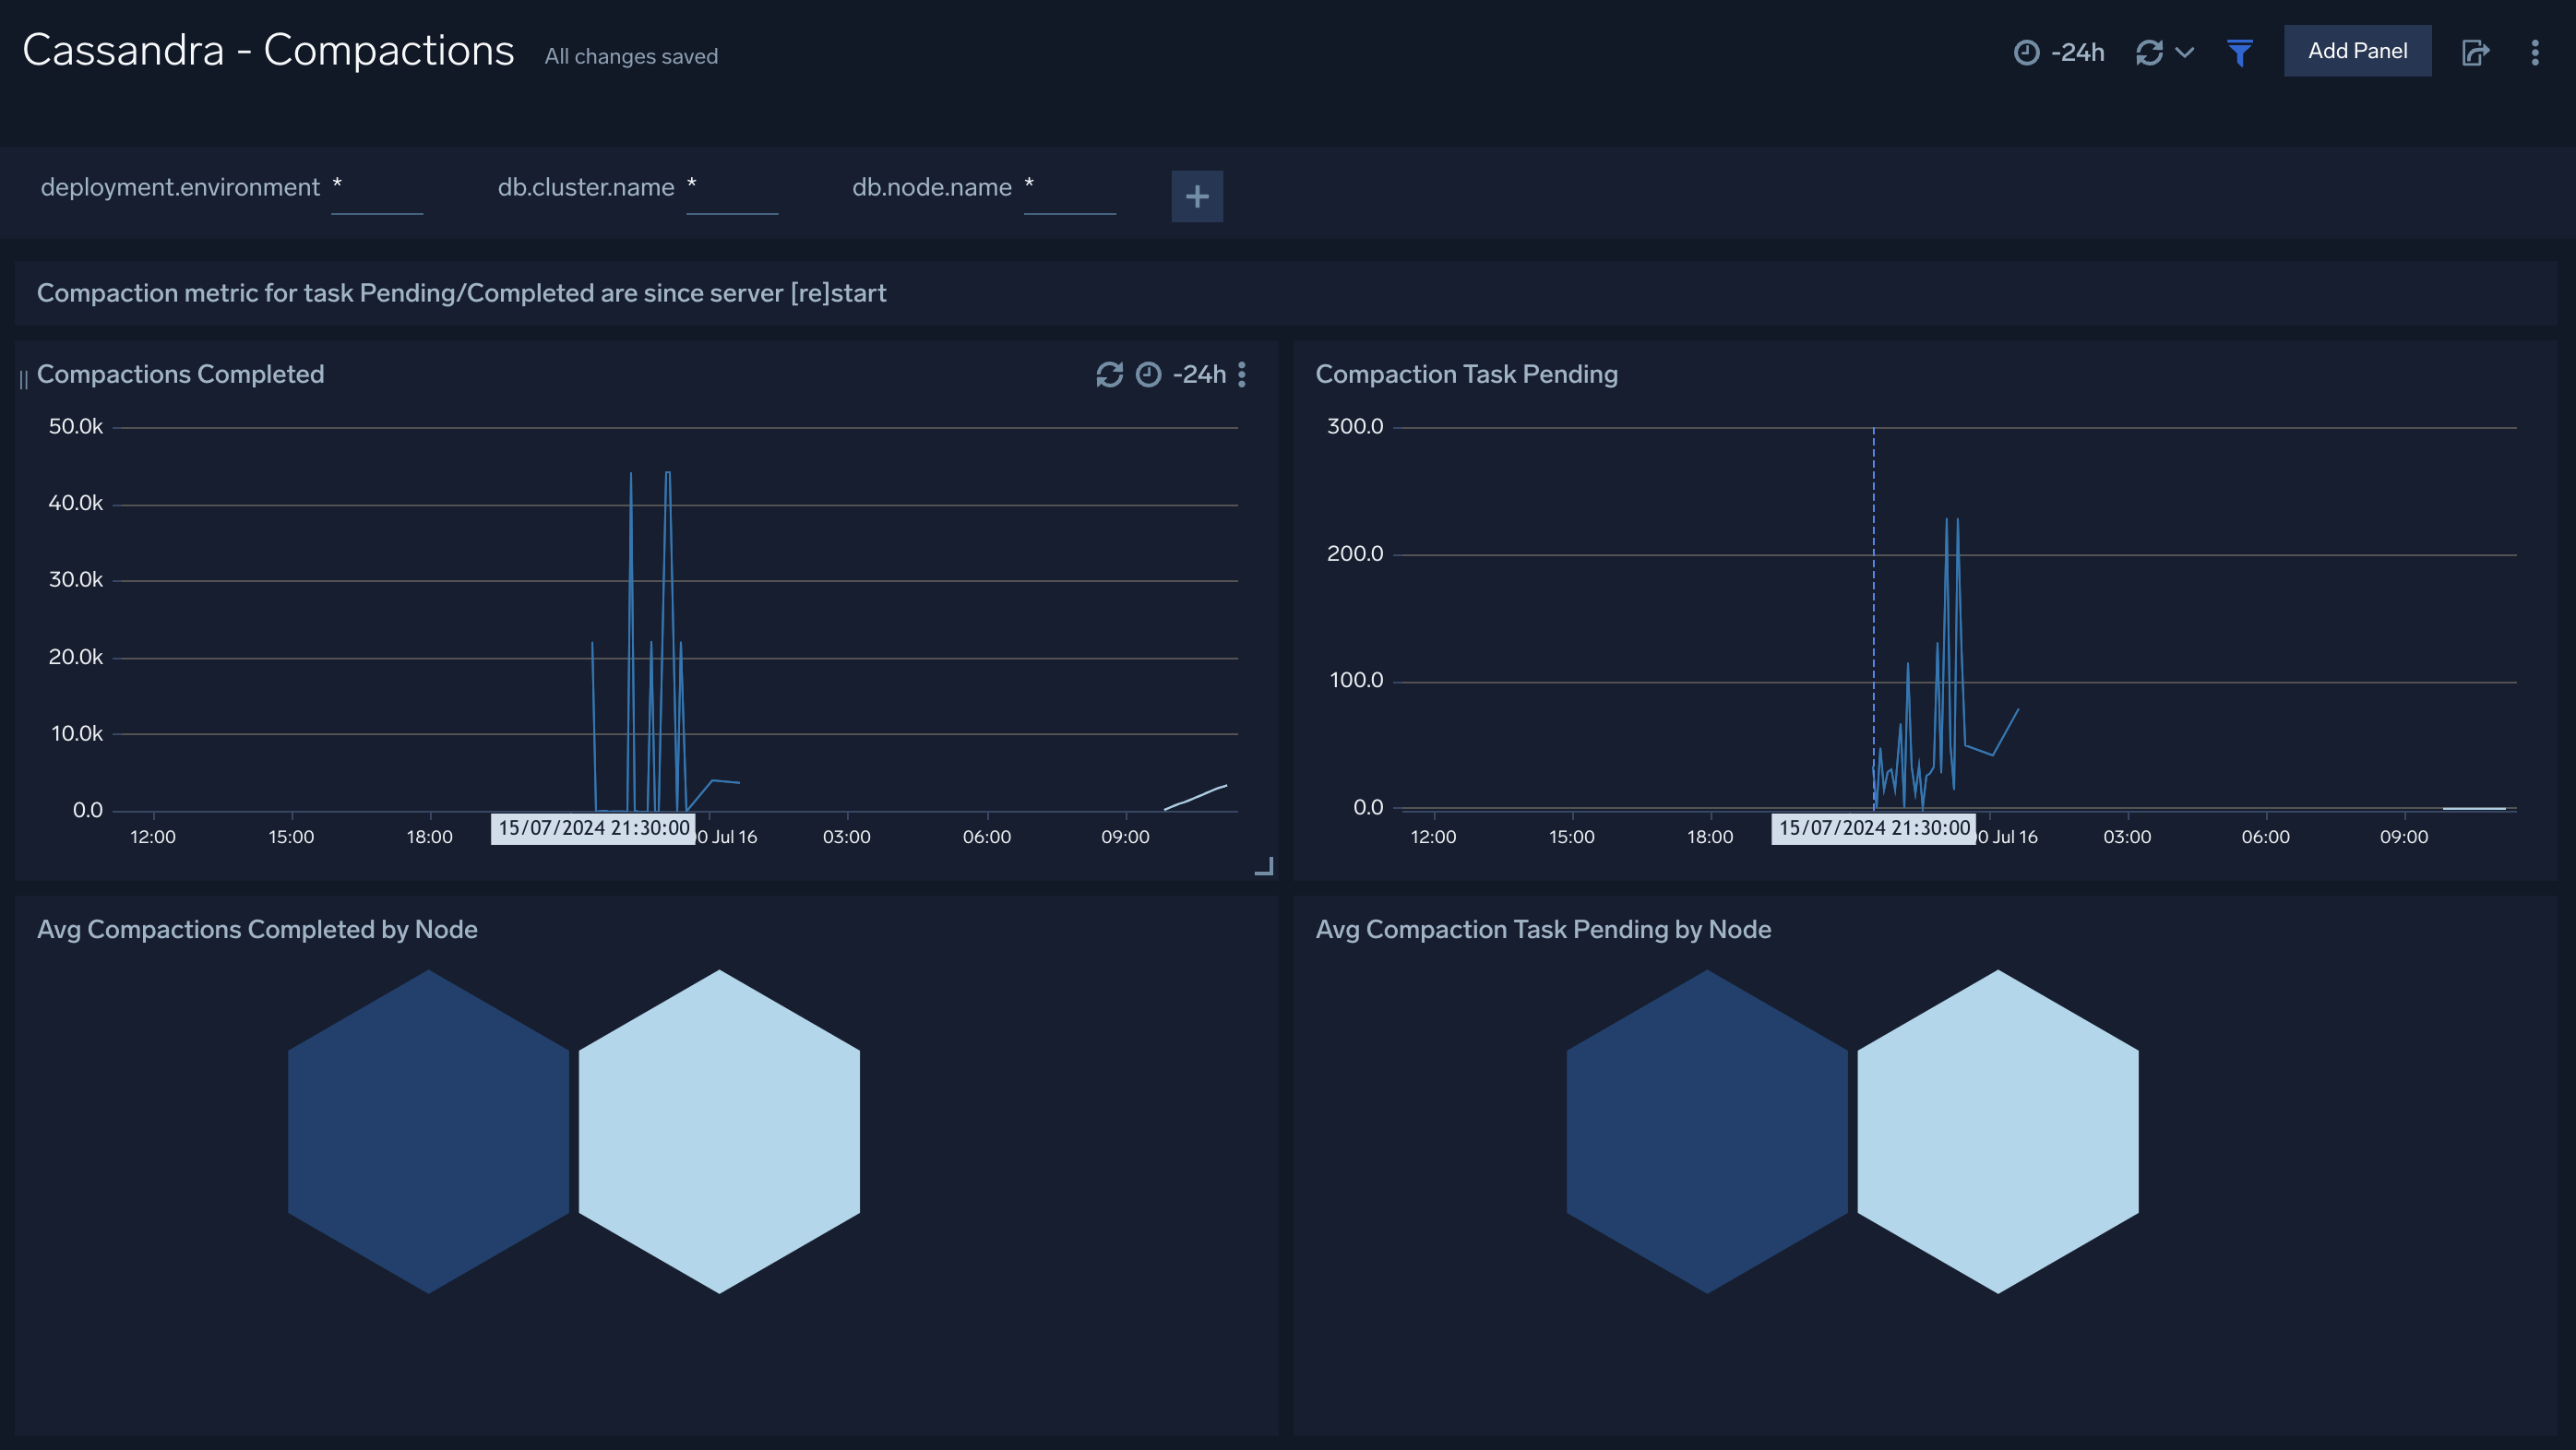Screen dimensions: 2576x1450
Task: Click the Compaction Task Pending panel title
Action: click(1466, 374)
